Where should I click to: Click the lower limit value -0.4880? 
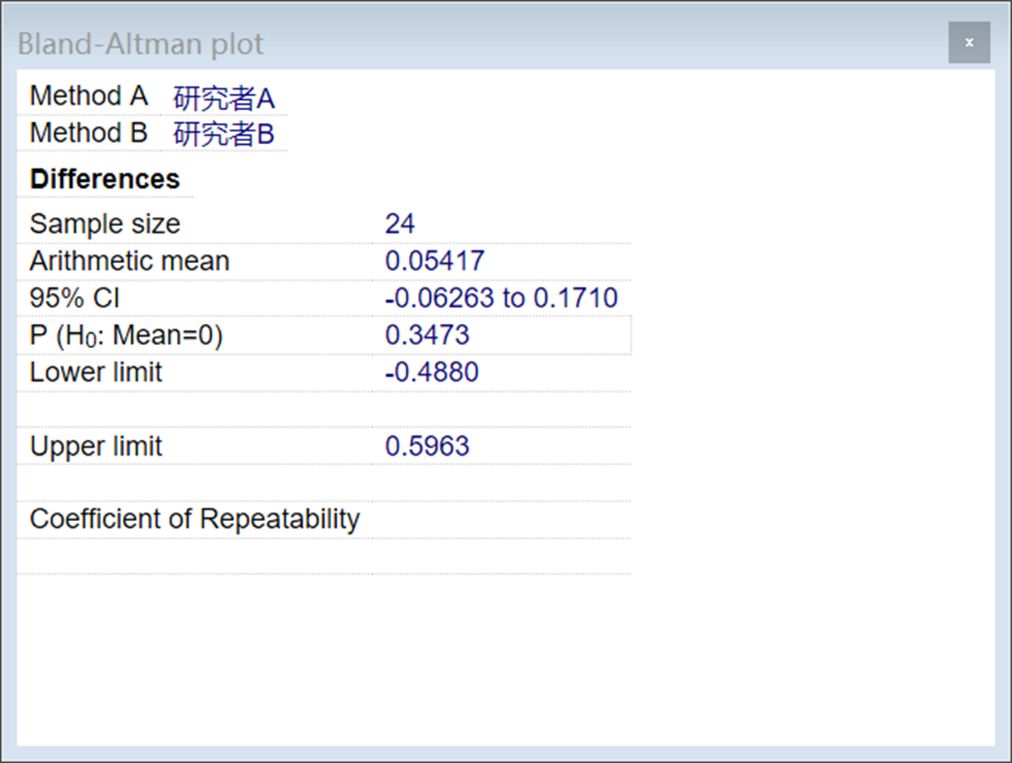coord(432,372)
